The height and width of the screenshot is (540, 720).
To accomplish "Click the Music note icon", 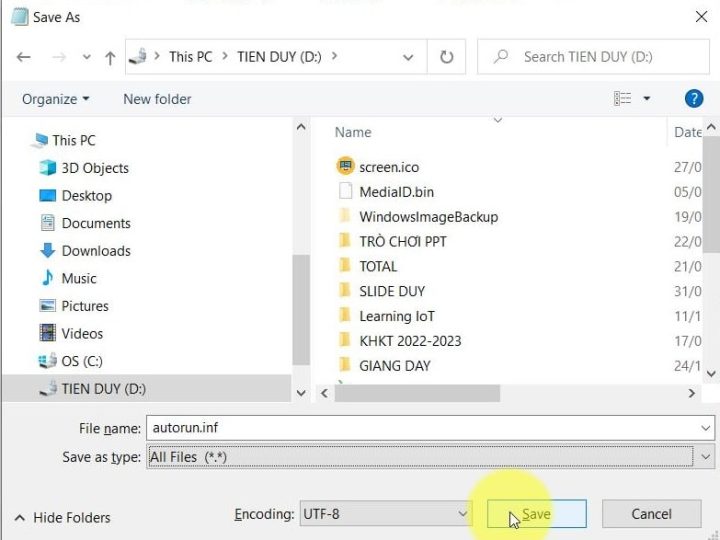I will point(47,278).
